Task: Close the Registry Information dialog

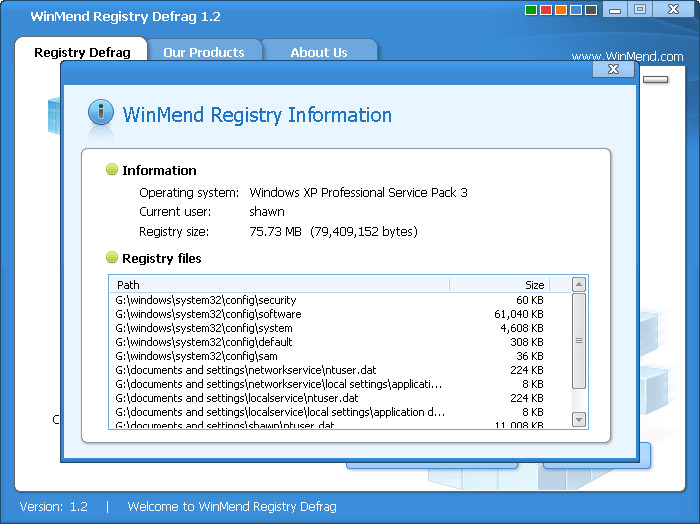Action: coord(613,69)
